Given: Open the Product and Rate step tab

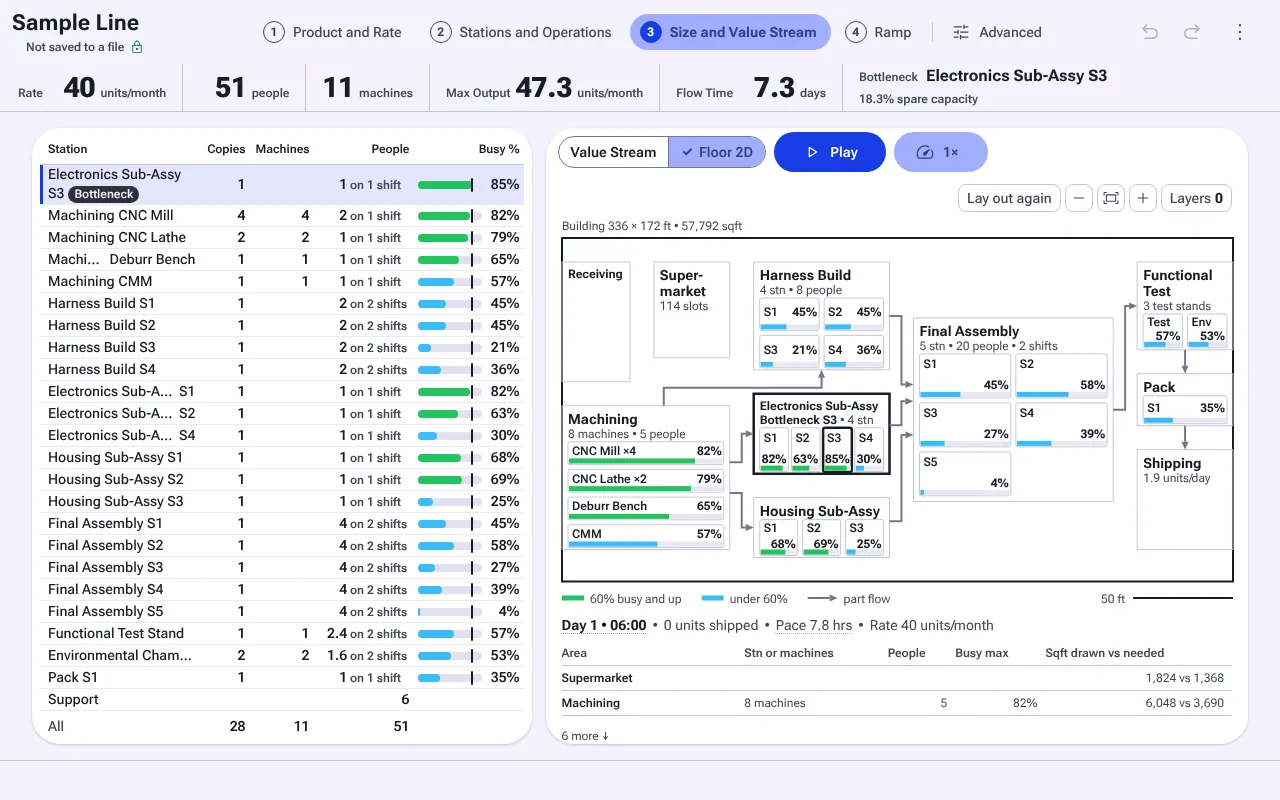Looking at the screenshot, I should (x=333, y=32).
